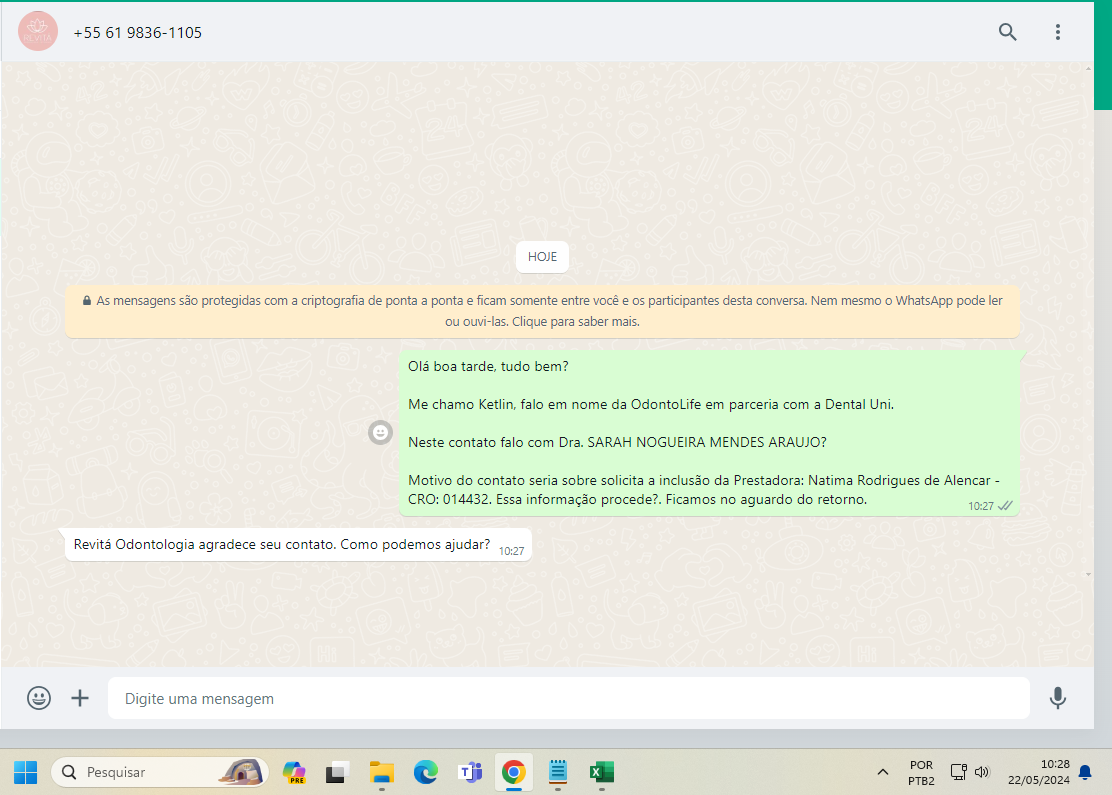Click the double check marks on sent message
This screenshot has height=795, width=1112.
(1005, 506)
